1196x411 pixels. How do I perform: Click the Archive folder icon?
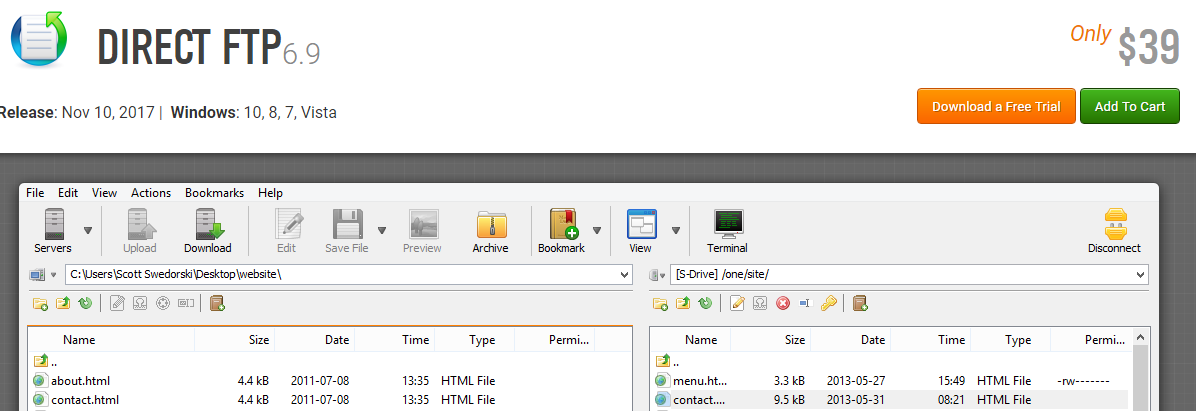(x=490, y=224)
